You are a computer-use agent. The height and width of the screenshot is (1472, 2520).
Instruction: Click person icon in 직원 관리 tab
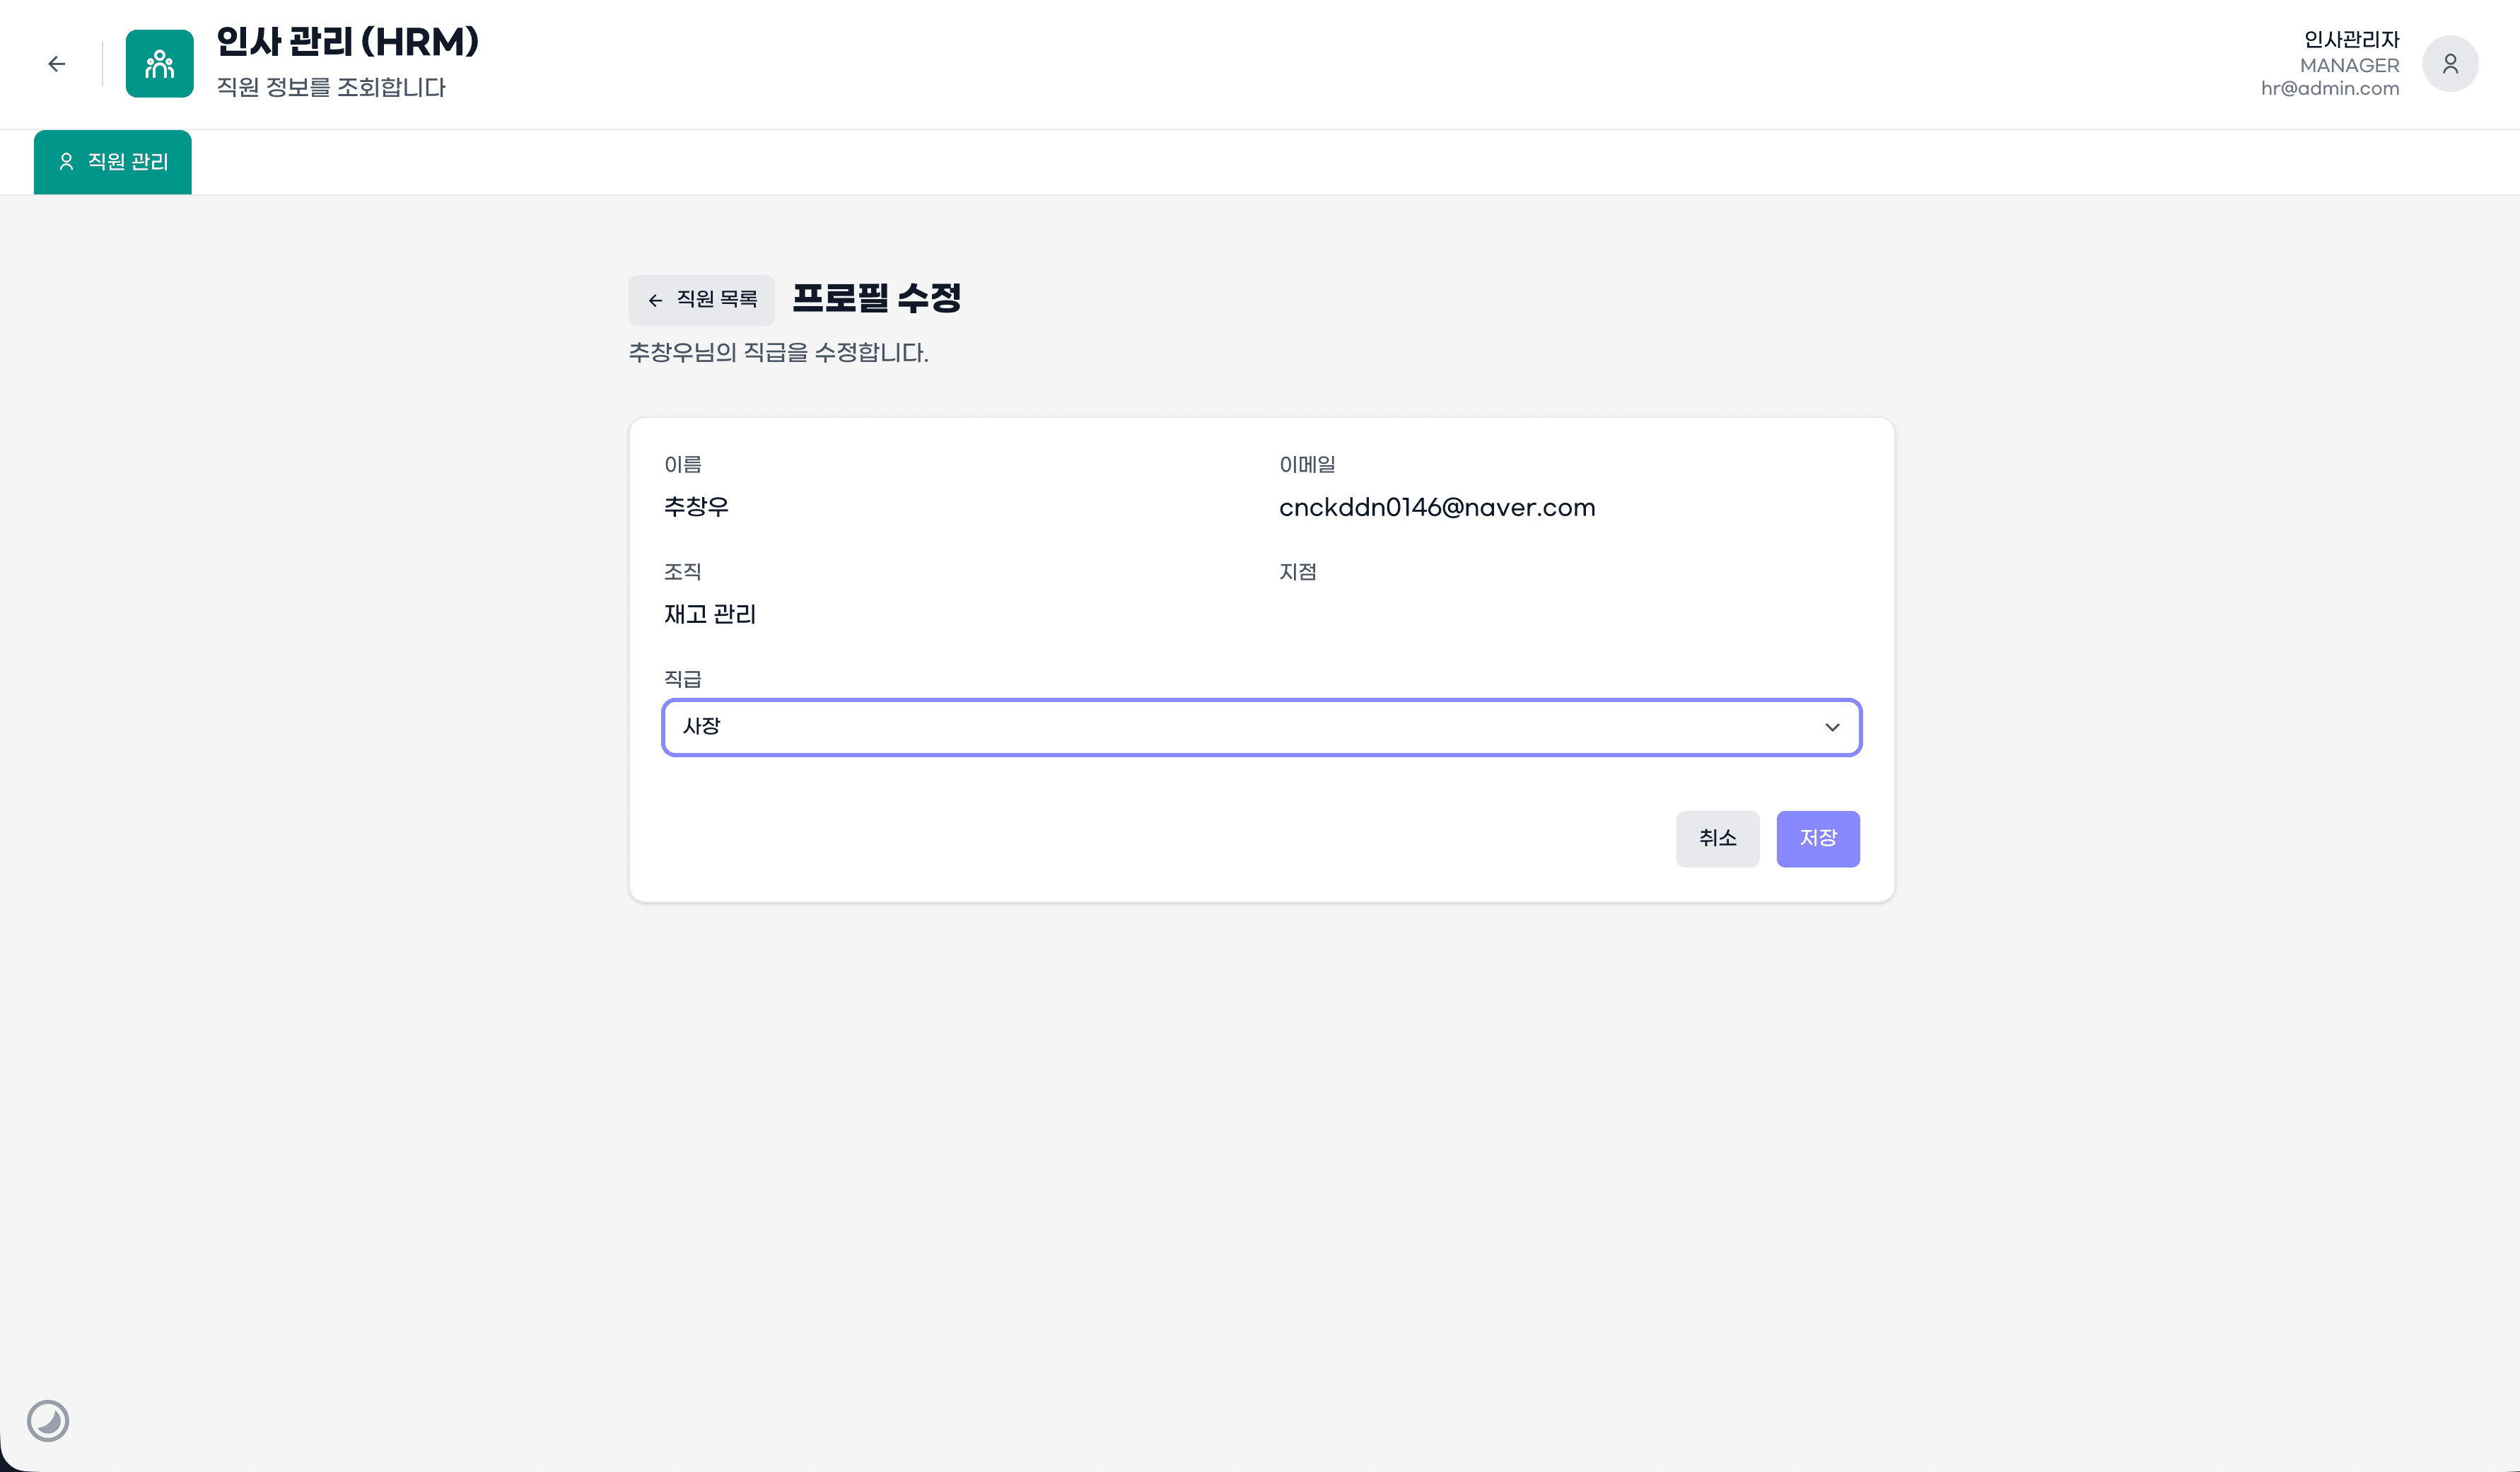tap(66, 162)
